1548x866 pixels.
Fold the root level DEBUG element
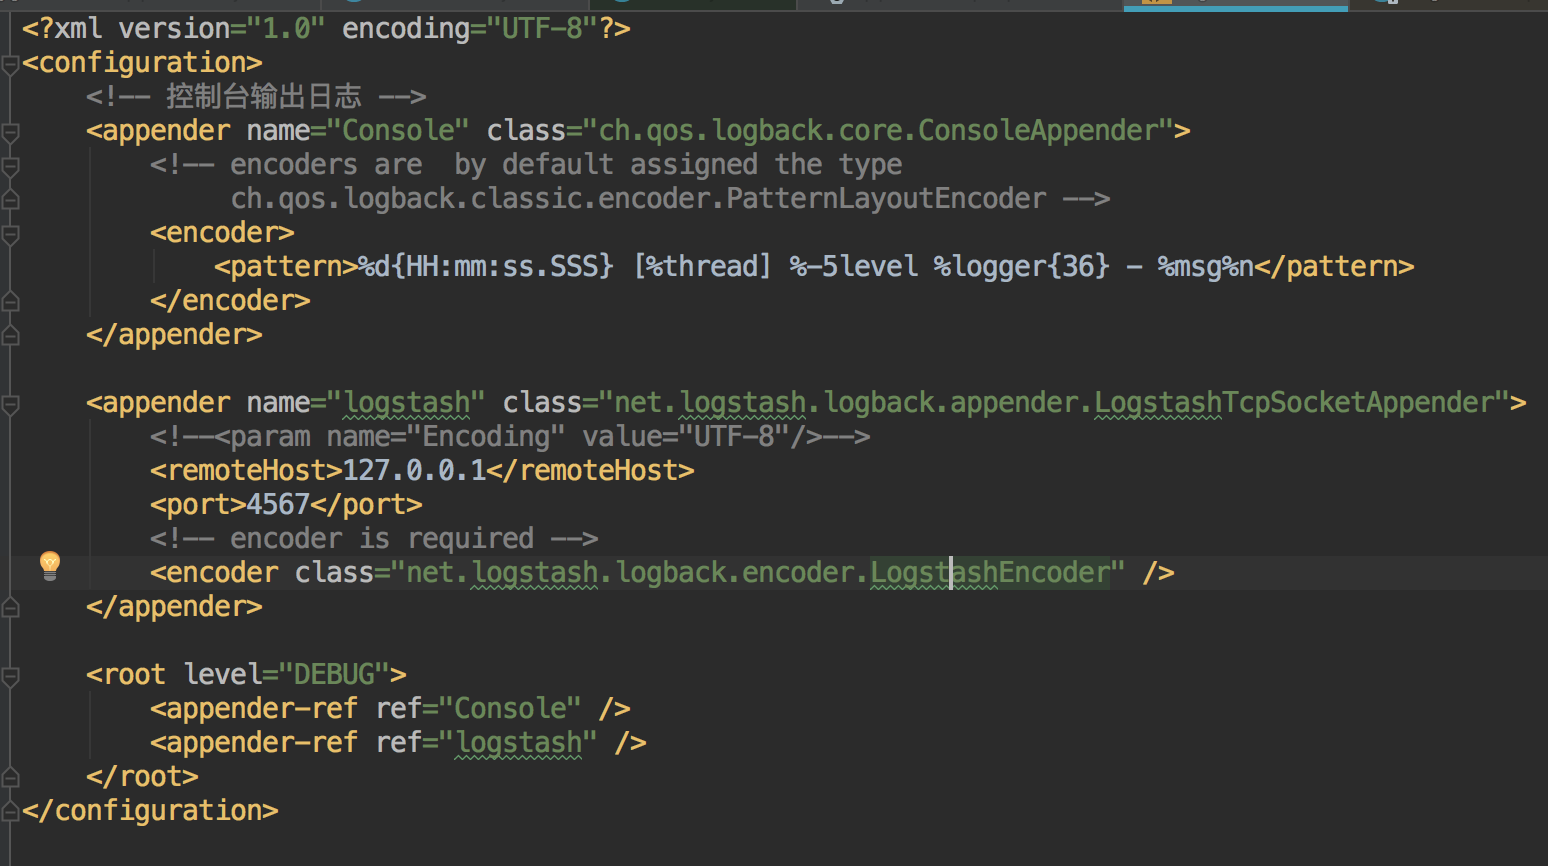[10, 676]
